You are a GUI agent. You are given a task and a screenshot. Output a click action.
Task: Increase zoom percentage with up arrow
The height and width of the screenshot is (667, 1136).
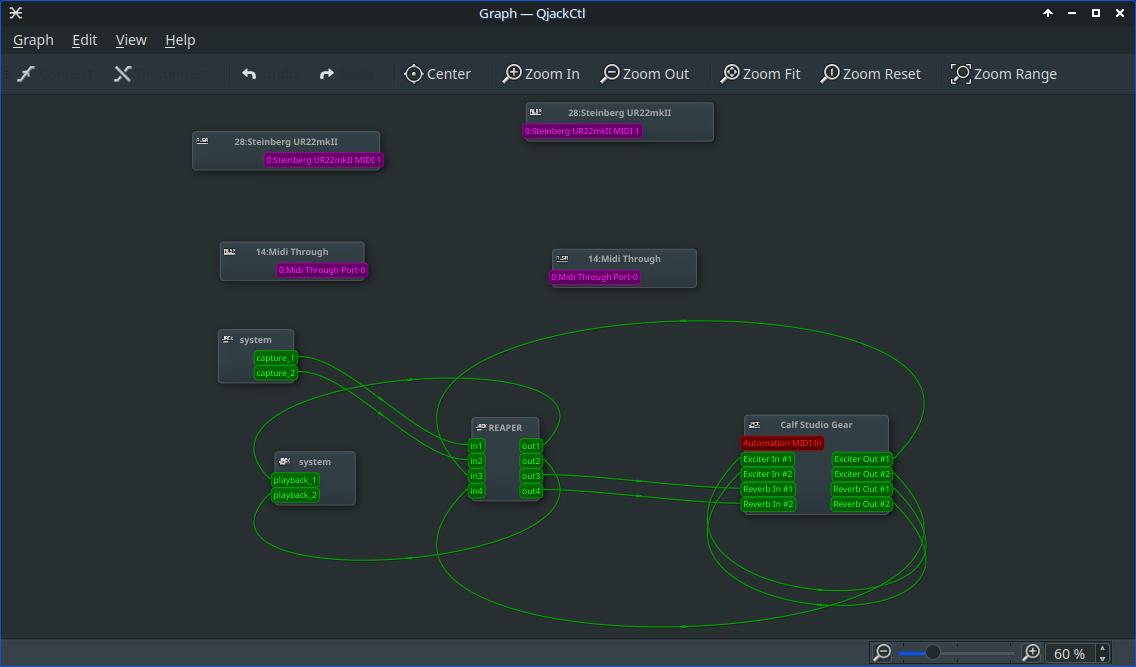tap(1103, 648)
